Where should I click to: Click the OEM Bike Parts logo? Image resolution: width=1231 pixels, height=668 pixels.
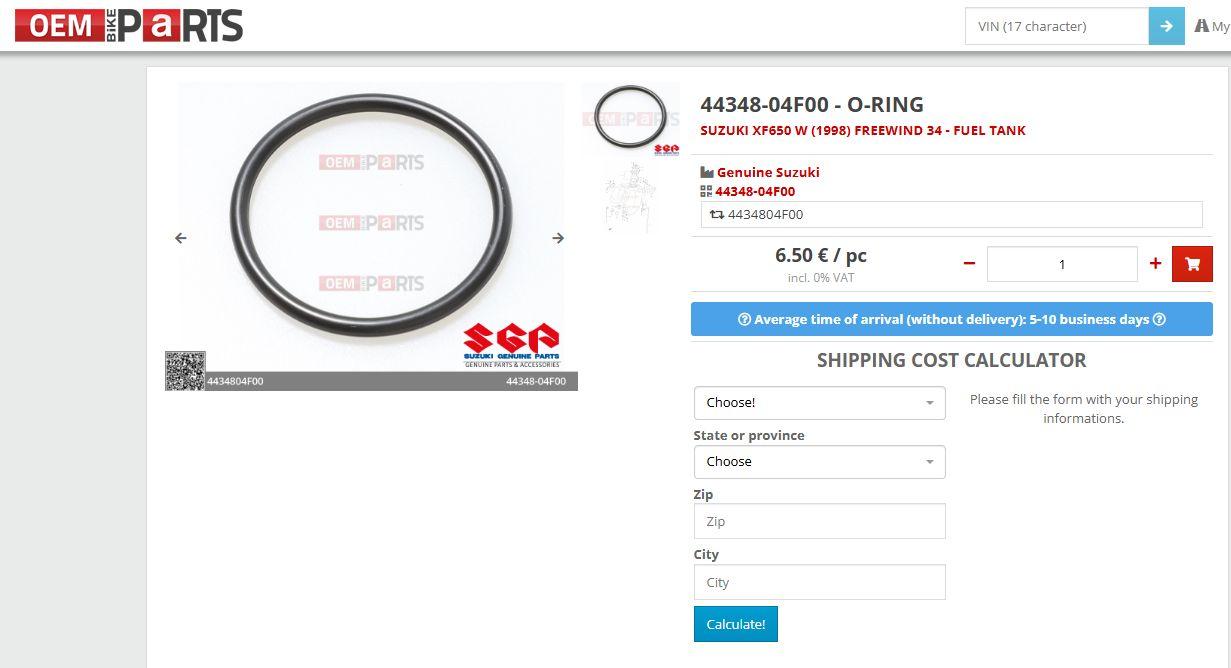coord(129,26)
